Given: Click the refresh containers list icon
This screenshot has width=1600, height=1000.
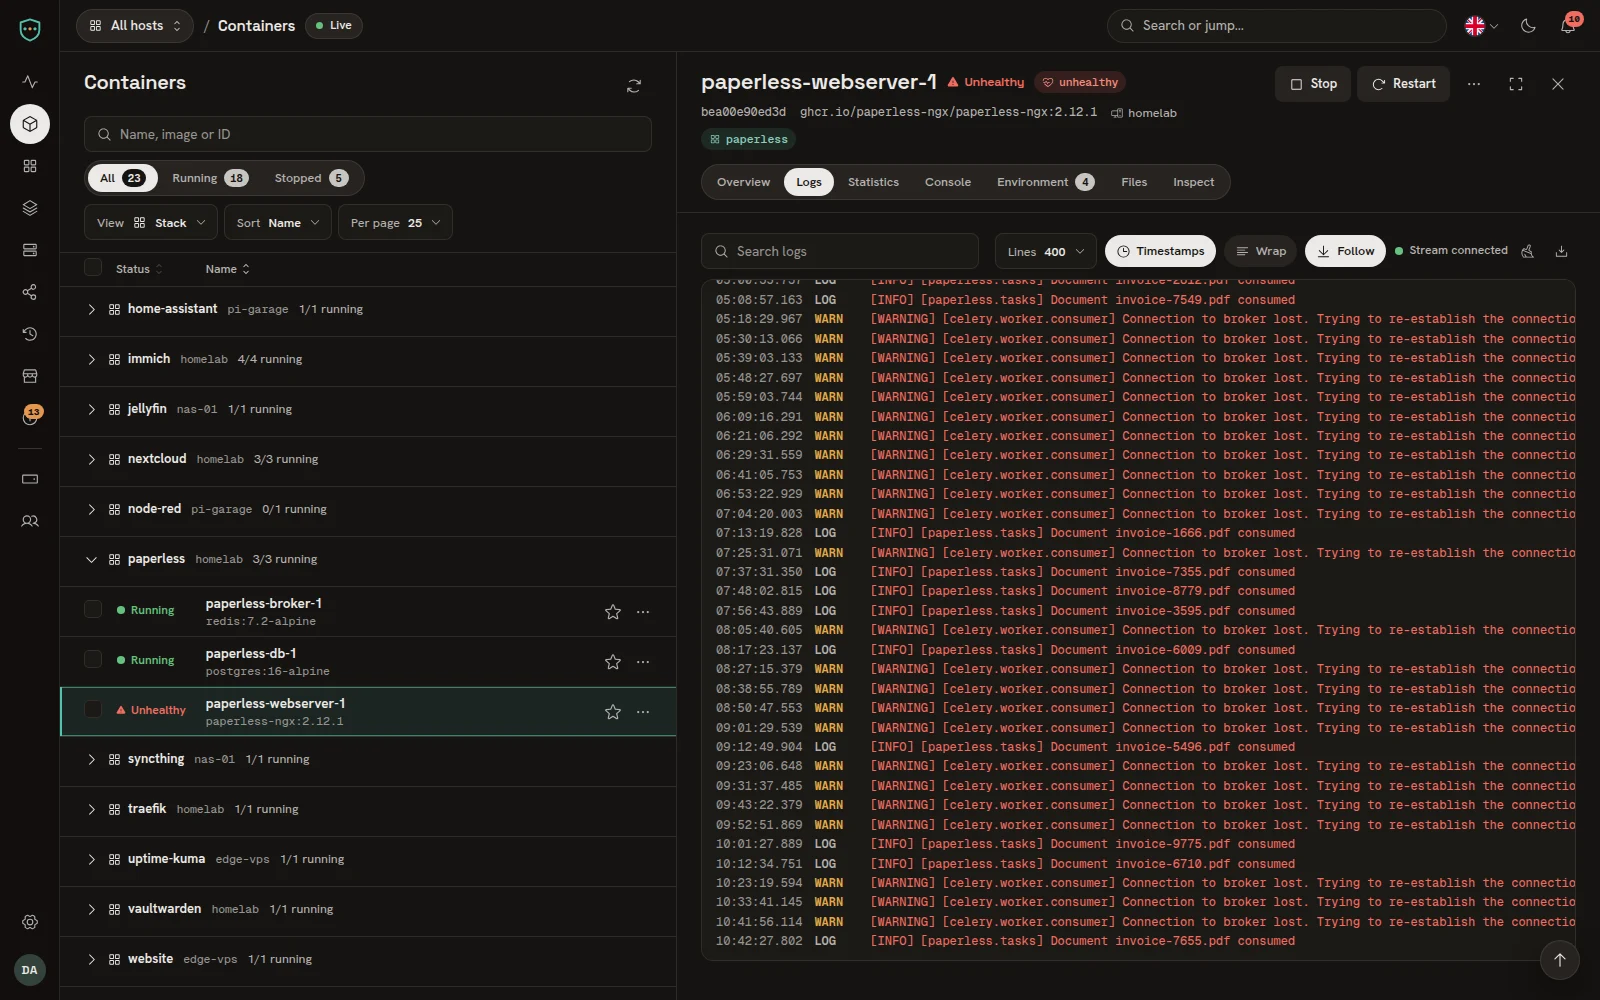Looking at the screenshot, I should coord(634,86).
